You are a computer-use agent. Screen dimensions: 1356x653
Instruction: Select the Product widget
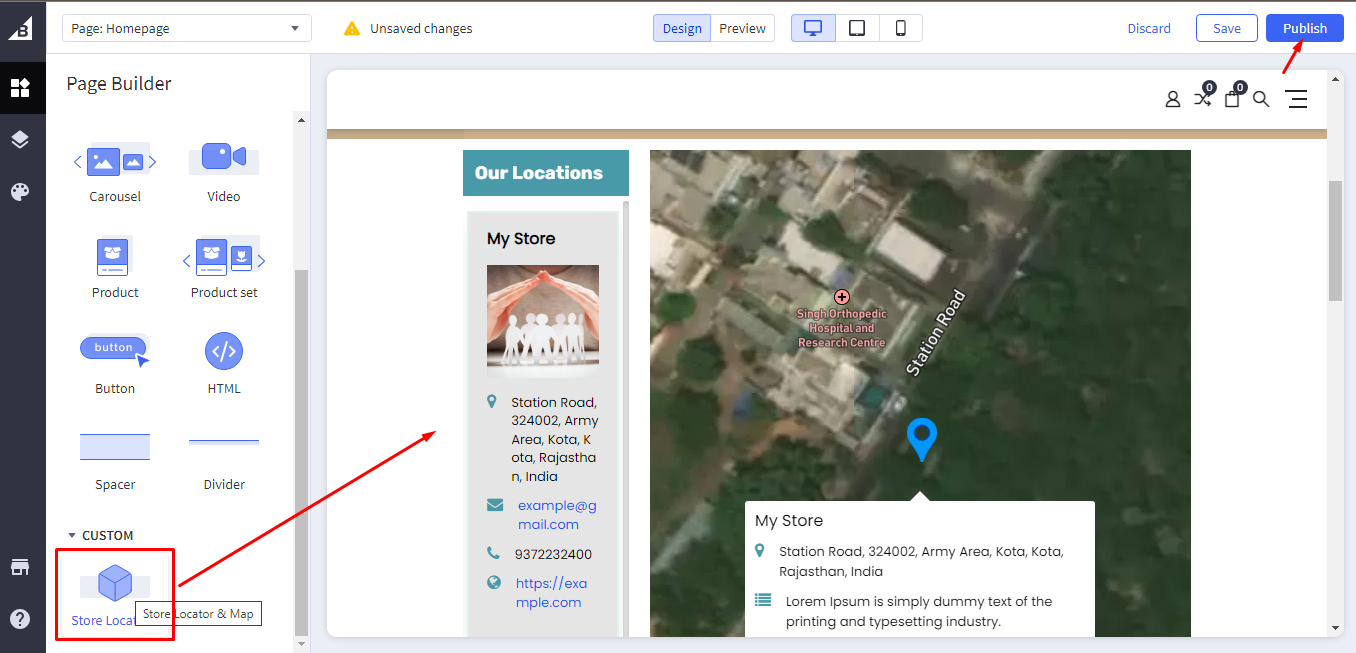click(115, 268)
